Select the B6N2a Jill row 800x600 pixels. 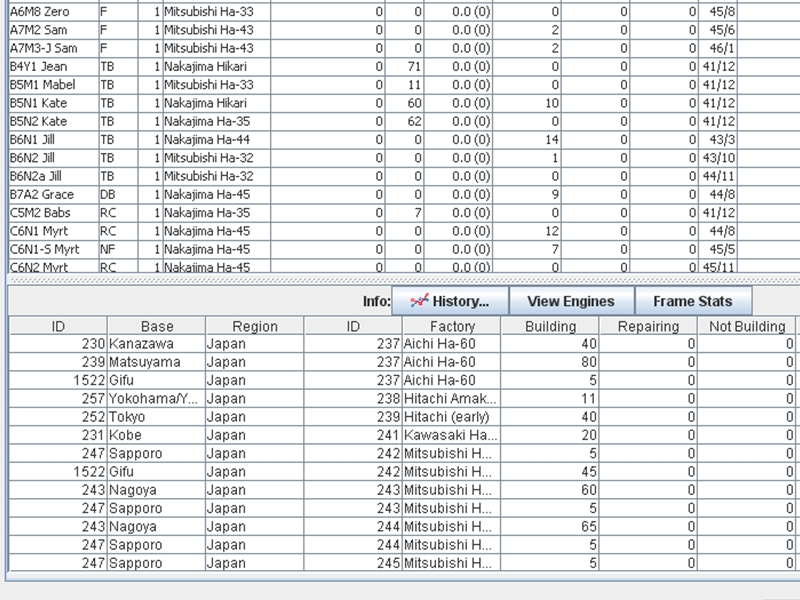coord(403,177)
